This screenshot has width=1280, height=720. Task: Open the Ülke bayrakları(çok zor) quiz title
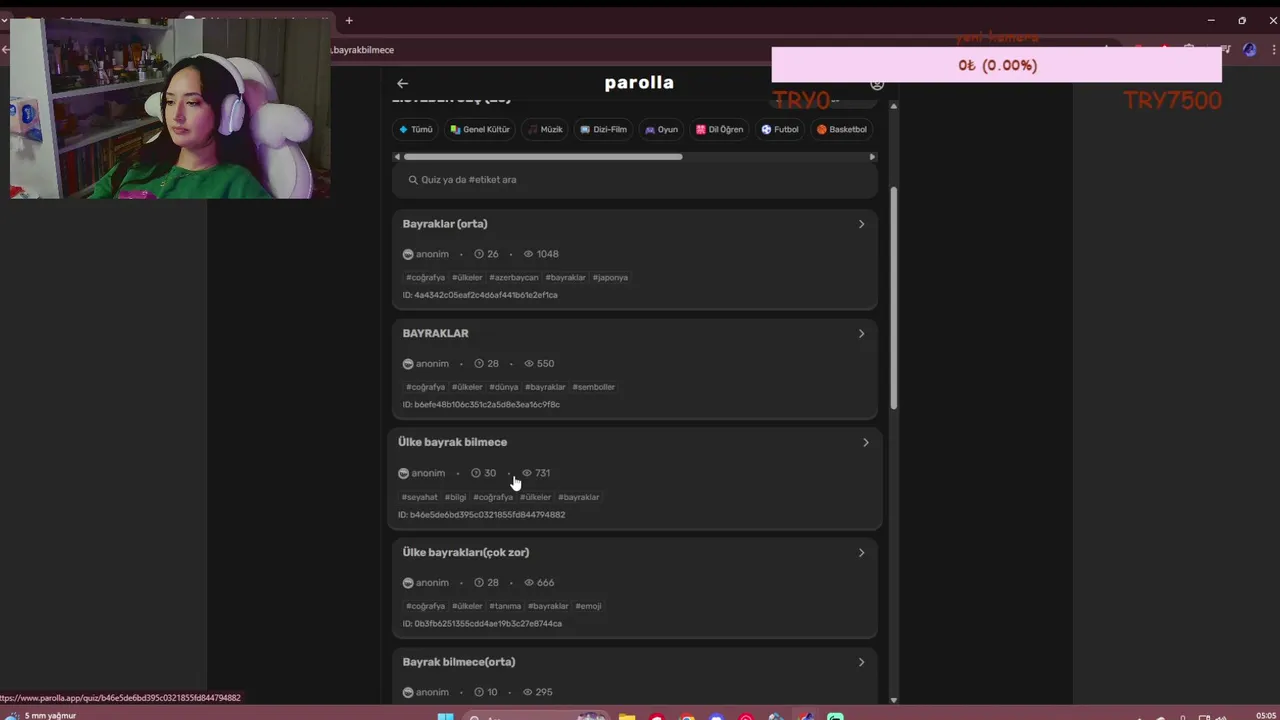[466, 552]
